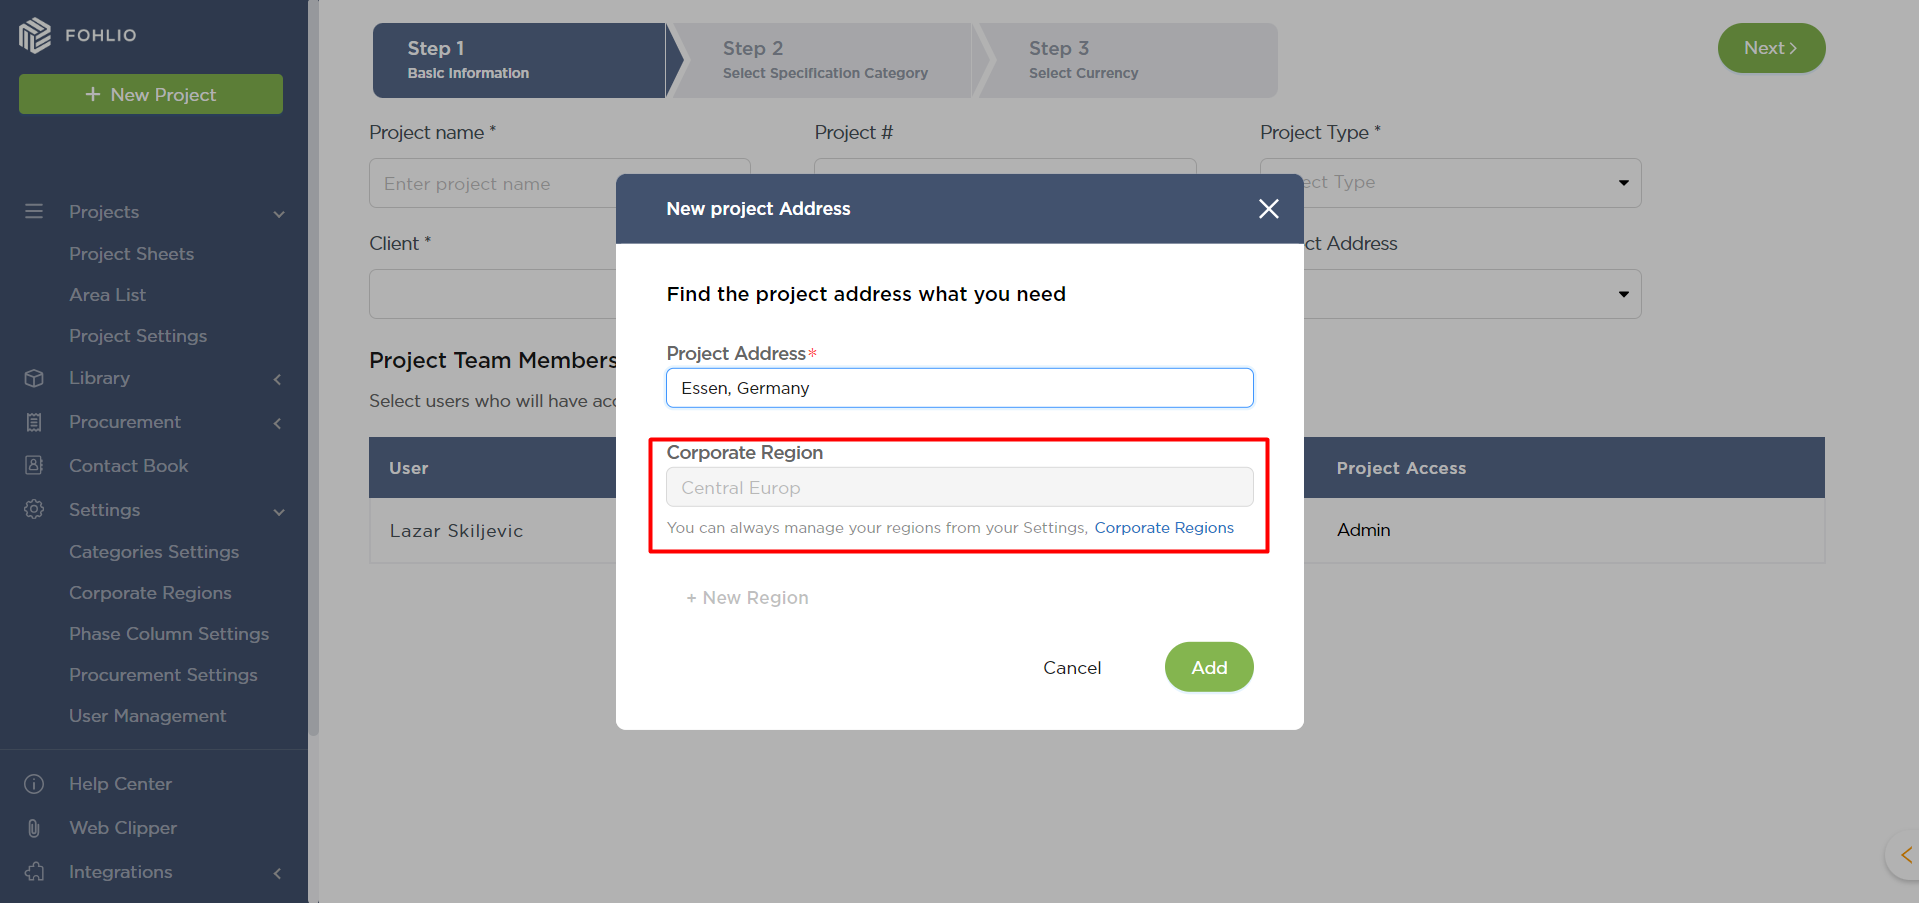Image resolution: width=1919 pixels, height=903 pixels.
Task: Click the Help Center info icon
Action: point(34,784)
